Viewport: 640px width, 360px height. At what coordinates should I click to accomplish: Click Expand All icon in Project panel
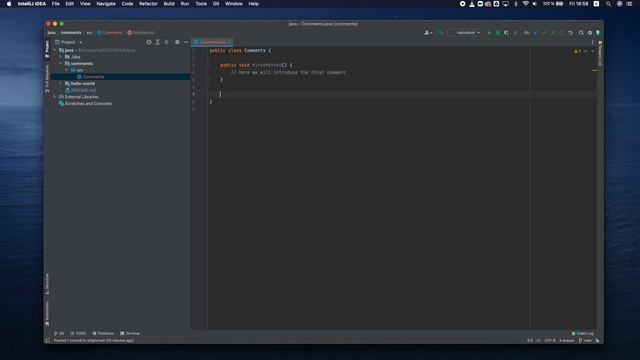158,42
